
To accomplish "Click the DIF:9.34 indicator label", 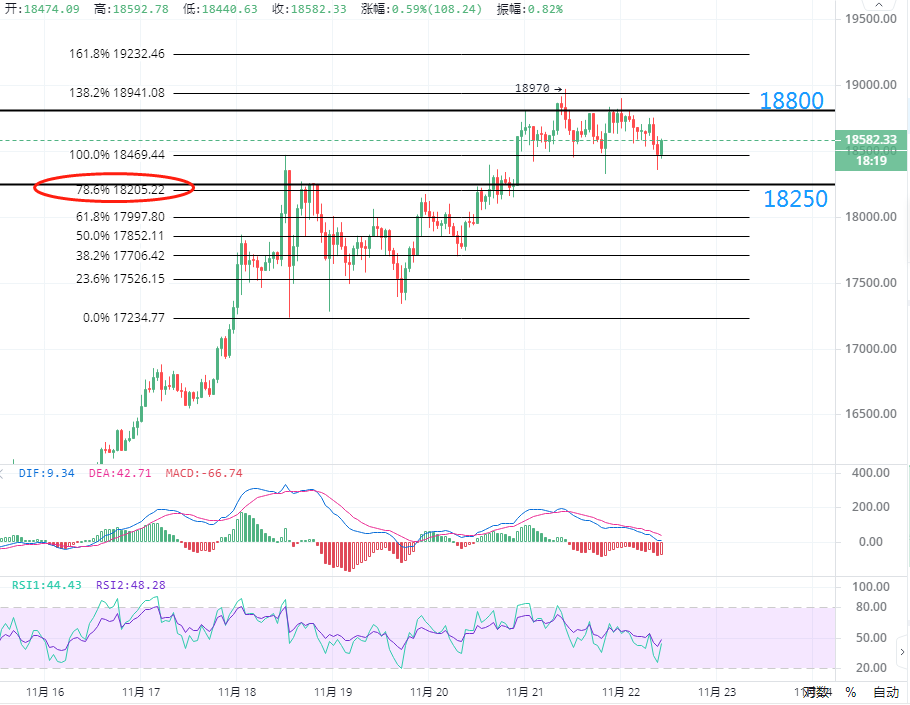I will 46,473.
